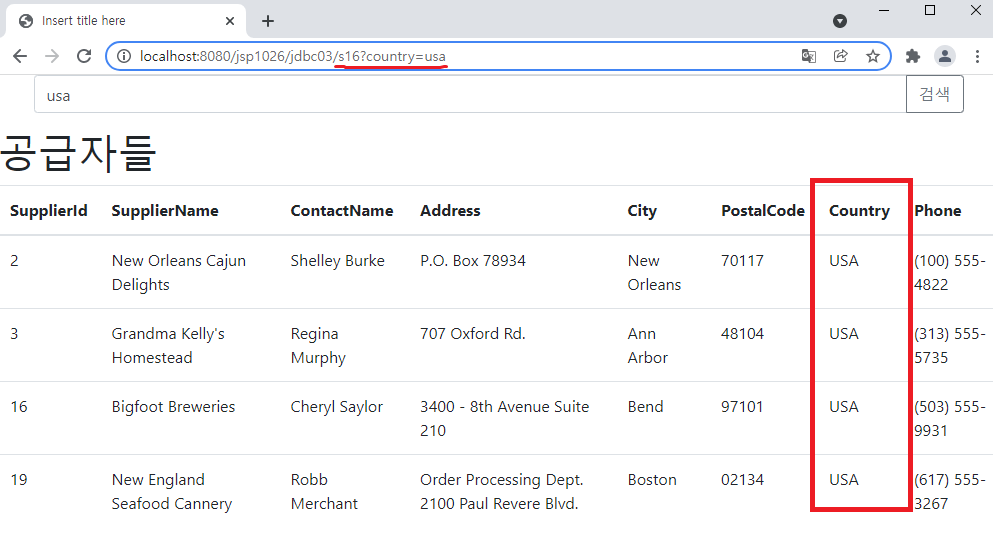Bookmark this page with the star
The width and height of the screenshot is (993, 545).
click(x=873, y=56)
